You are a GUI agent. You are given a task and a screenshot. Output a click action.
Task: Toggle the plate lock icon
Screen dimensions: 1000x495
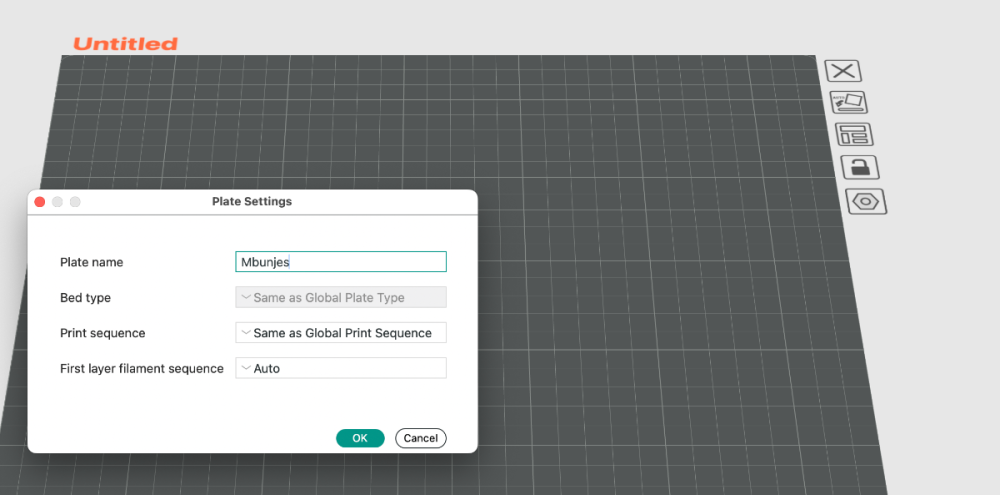click(x=860, y=168)
